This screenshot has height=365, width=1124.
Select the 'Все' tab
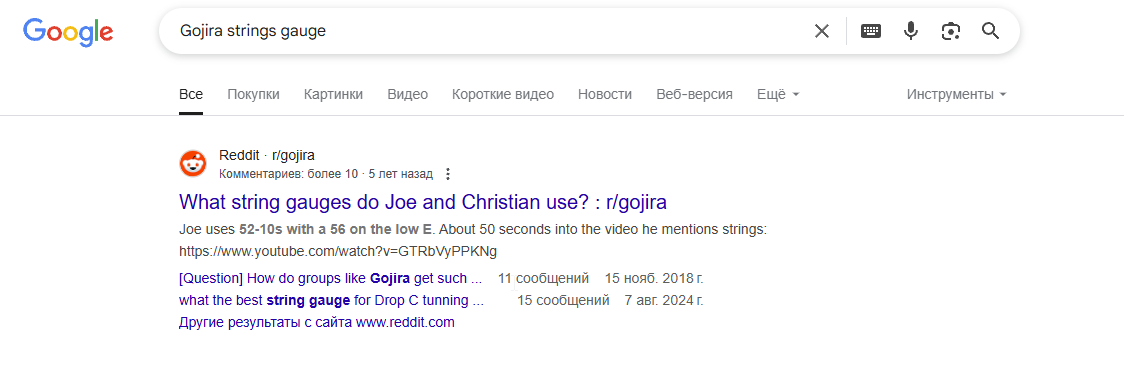pos(191,94)
